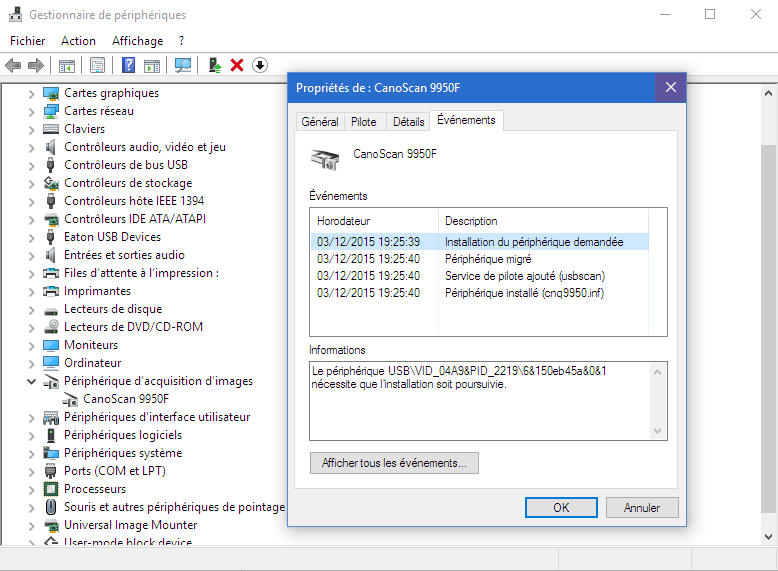The height and width of the screenshot is (571, 778).
Task: Click the disable device down-arrow icon
Action: tap(259, 65)
